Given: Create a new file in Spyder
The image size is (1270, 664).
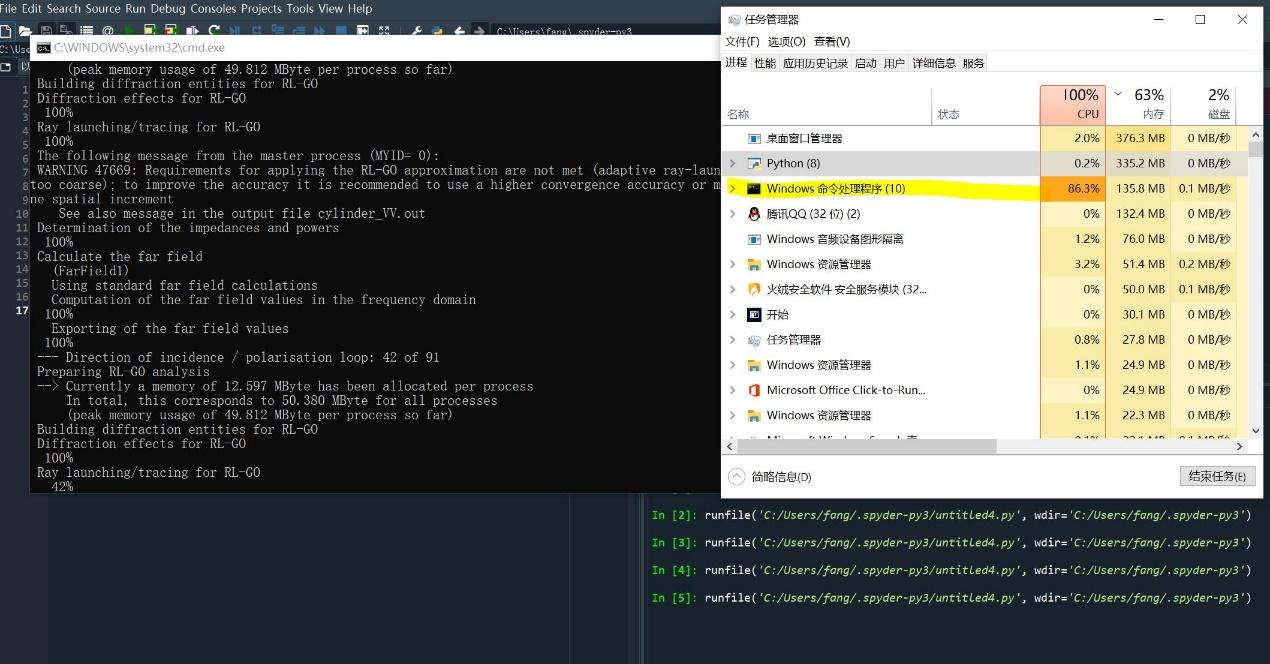Looking at the screenshot, I should tap(7, 31).
